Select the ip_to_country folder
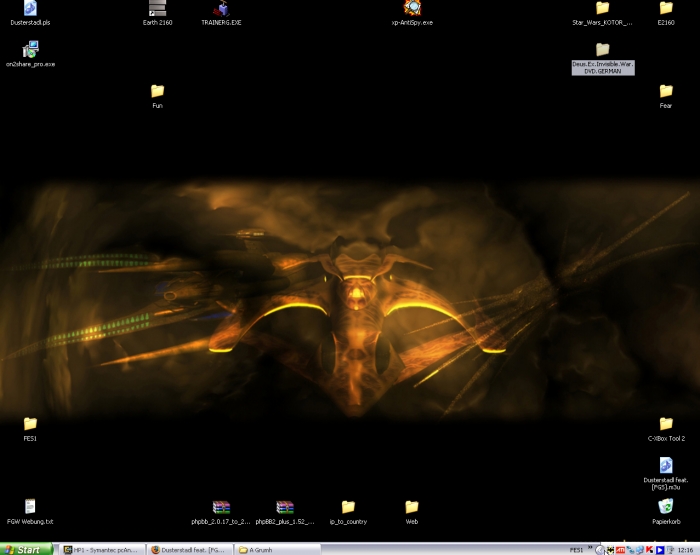Viewport: 700px width, 555px height. point(348,512)
